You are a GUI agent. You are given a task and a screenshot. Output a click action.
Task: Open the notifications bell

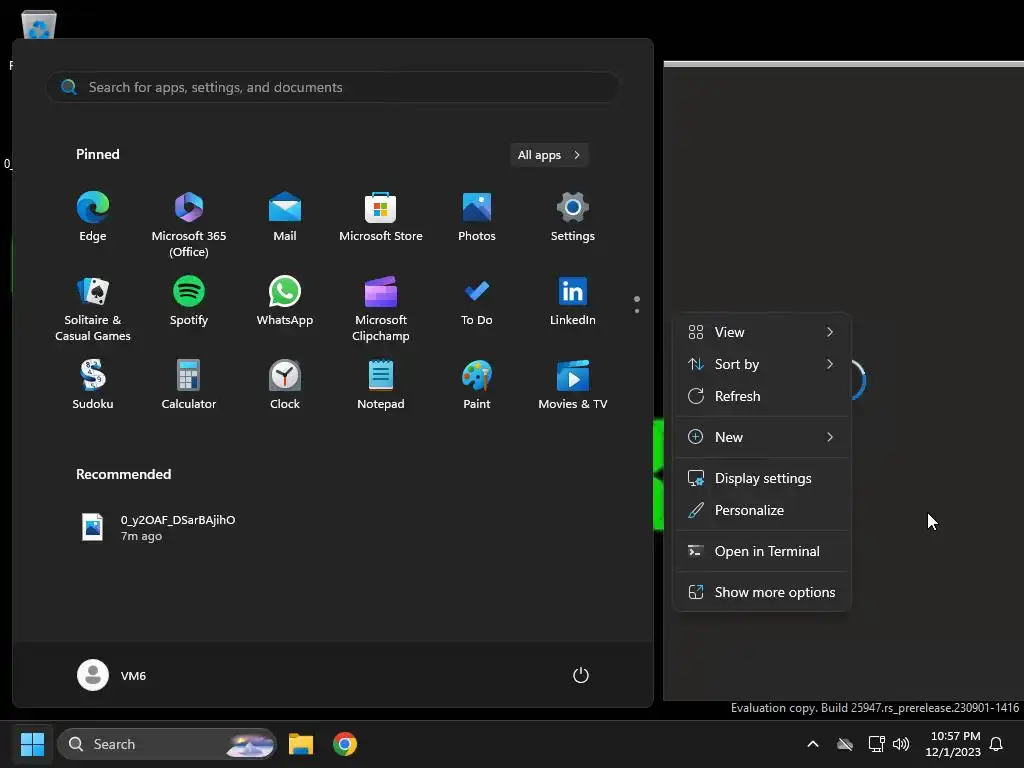point(997,744)
